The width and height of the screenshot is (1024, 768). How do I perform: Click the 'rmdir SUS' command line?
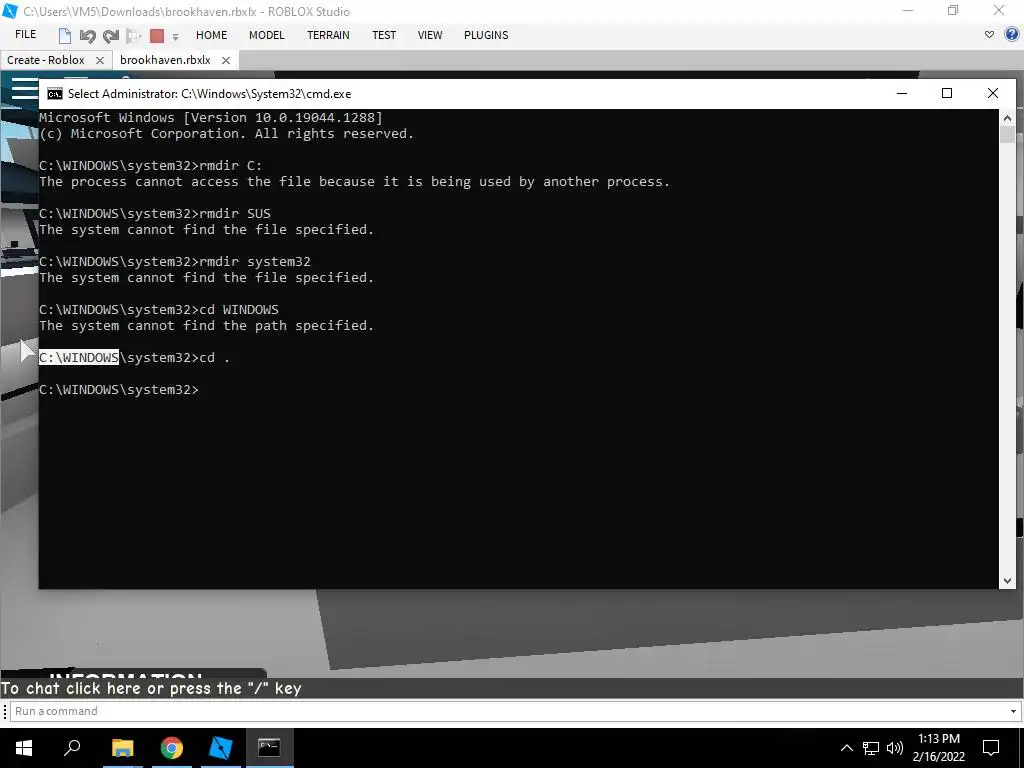click(155, 214)
